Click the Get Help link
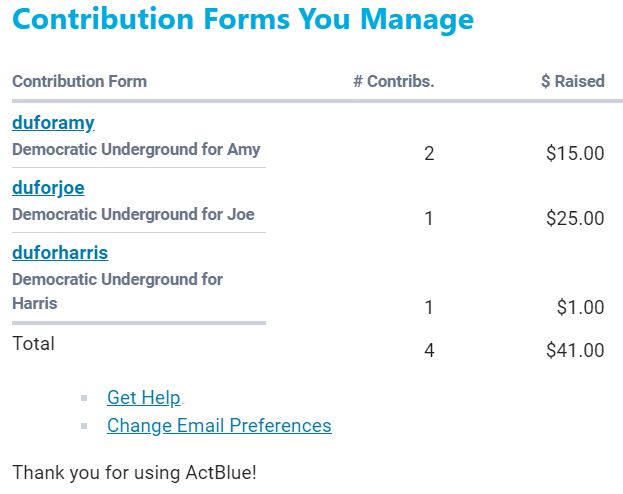This screenshot has width=623, height=494. 144,398
